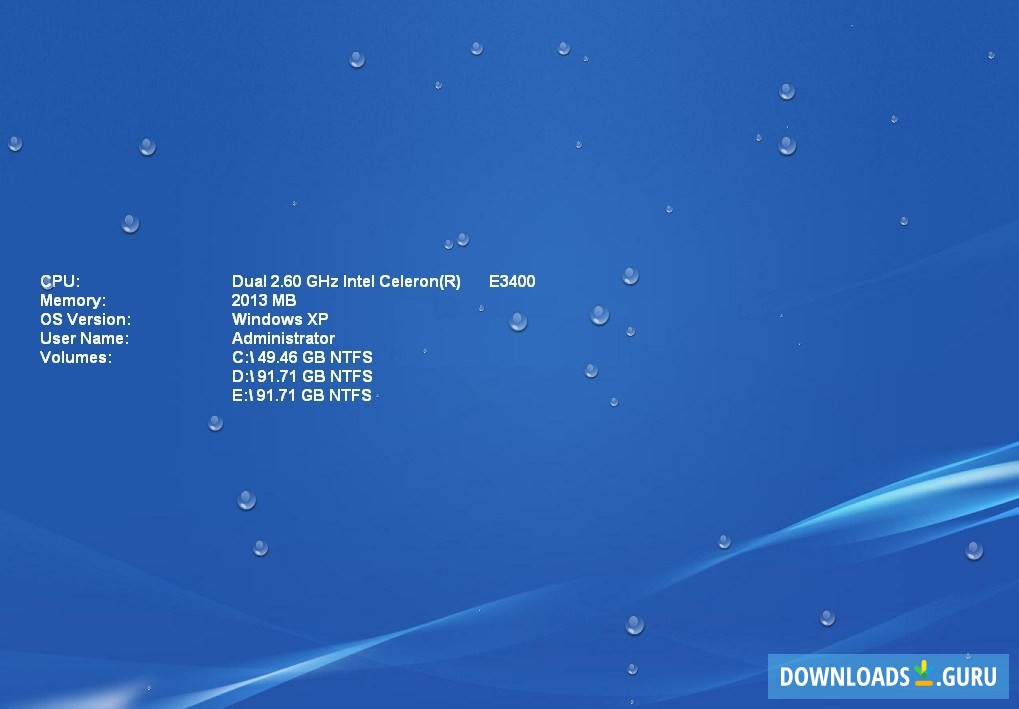This screenshot has height=709, width=1019.
Task: Select the "Administrator" user name value
Action: click(283, 338)
